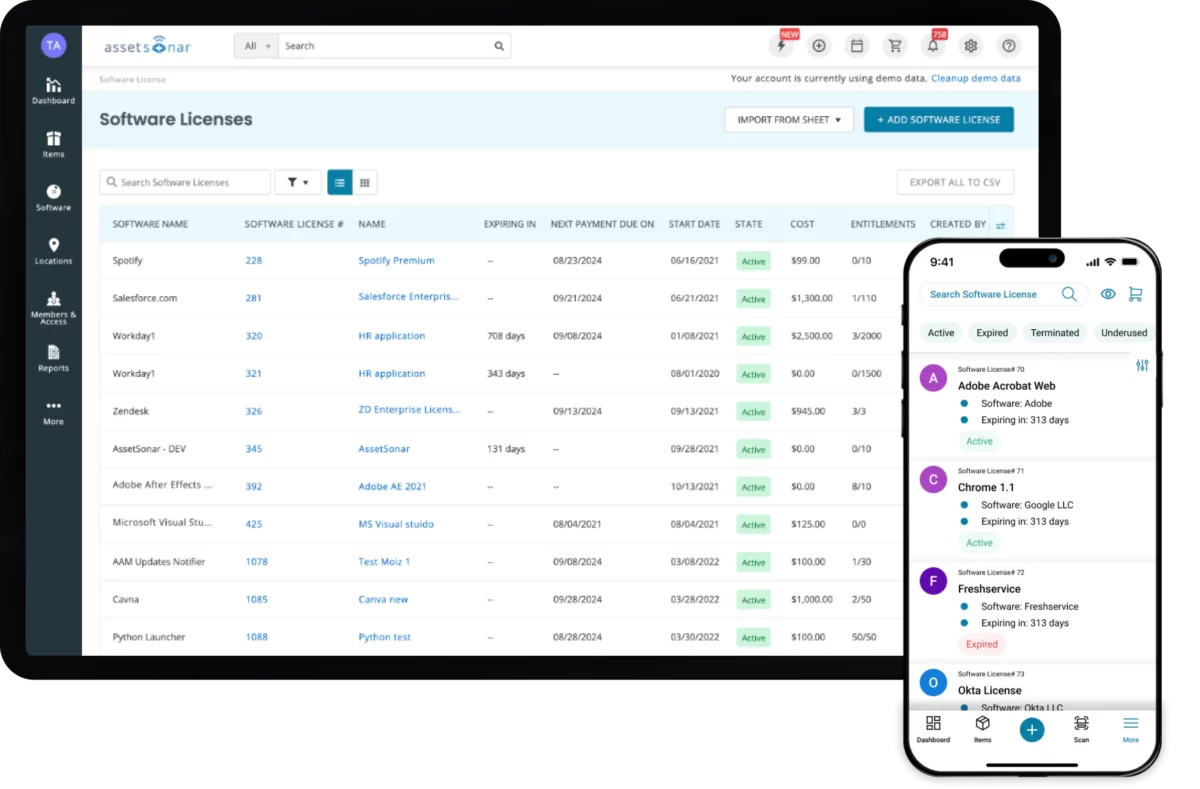Screen dimensions: 1200x789
Task: Click the Add Software License button
Action: pos(938,120)
